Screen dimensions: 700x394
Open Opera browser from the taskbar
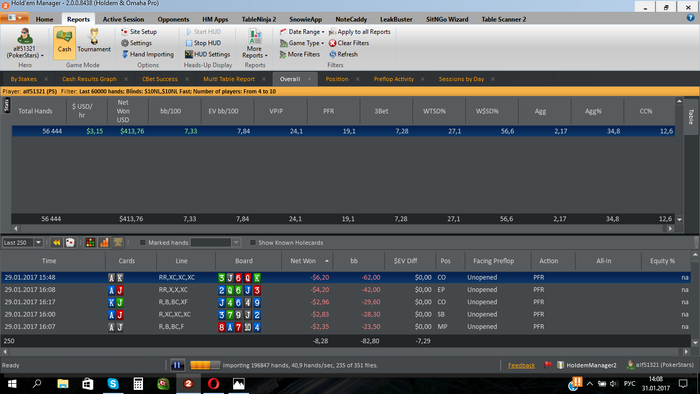(213, 384)
